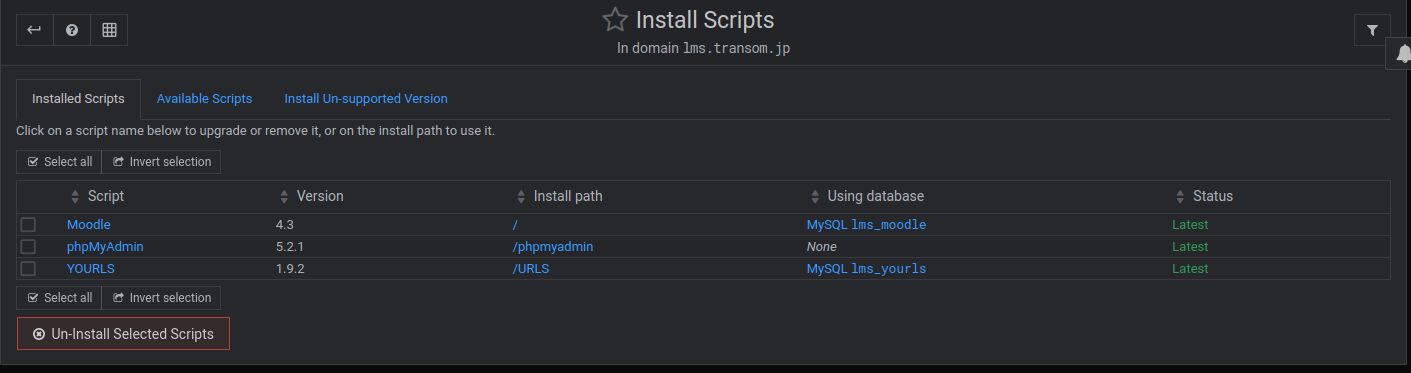1411x373 pixels.
Task: Open the /phpmyadmin install path link
Action: coord(553,247)
